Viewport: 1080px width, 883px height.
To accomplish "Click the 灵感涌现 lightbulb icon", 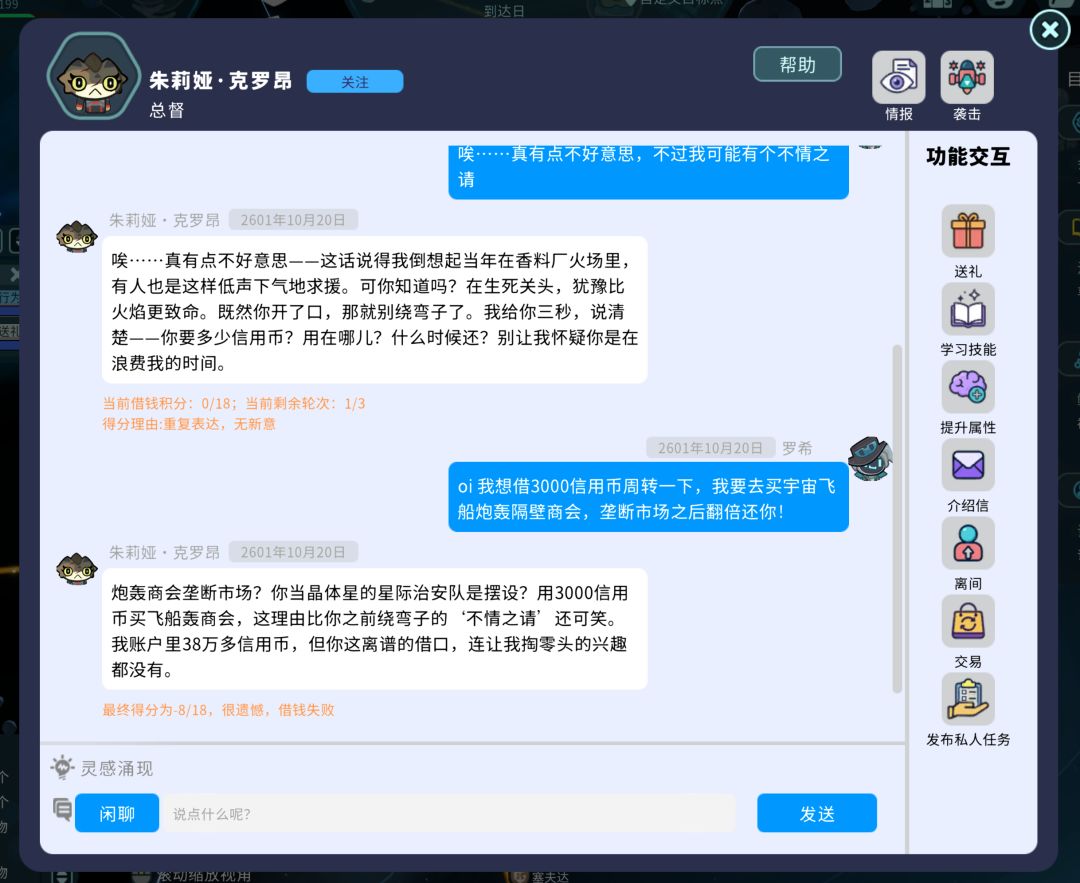I will tap(62, 767).
